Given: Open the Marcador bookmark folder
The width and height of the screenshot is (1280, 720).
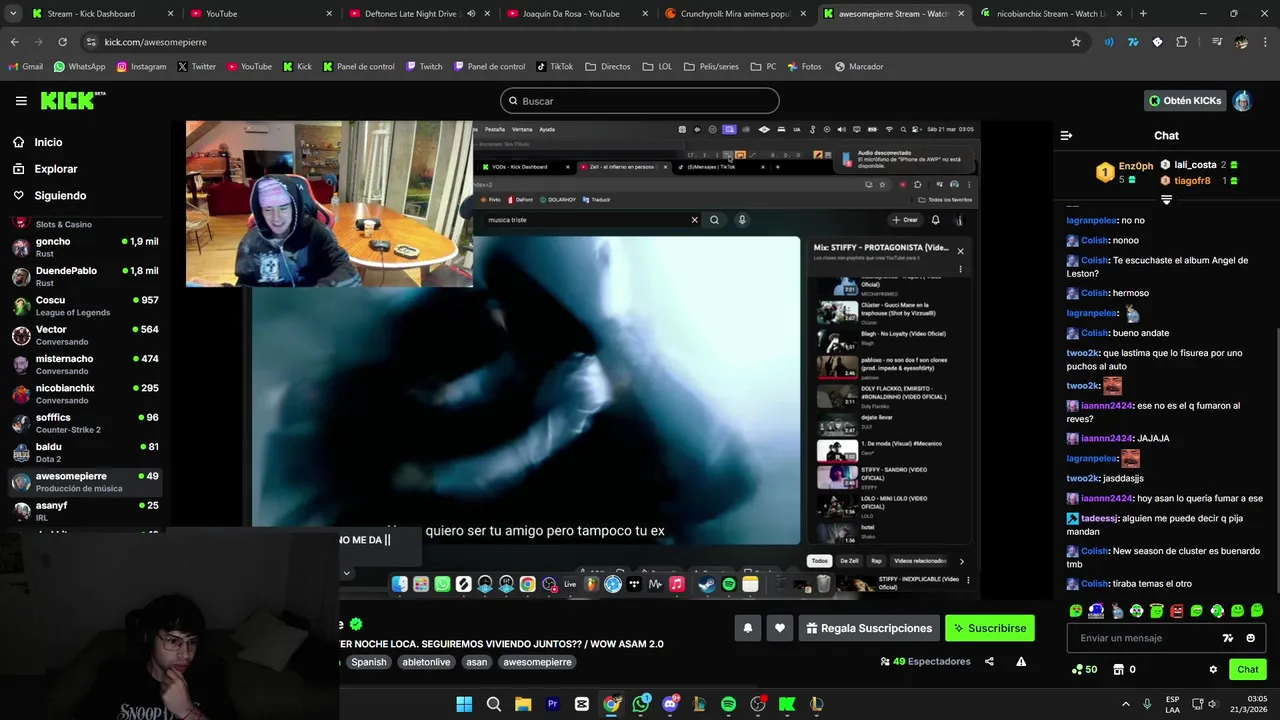Looking at the screenshot, I should tap(859, 67).
